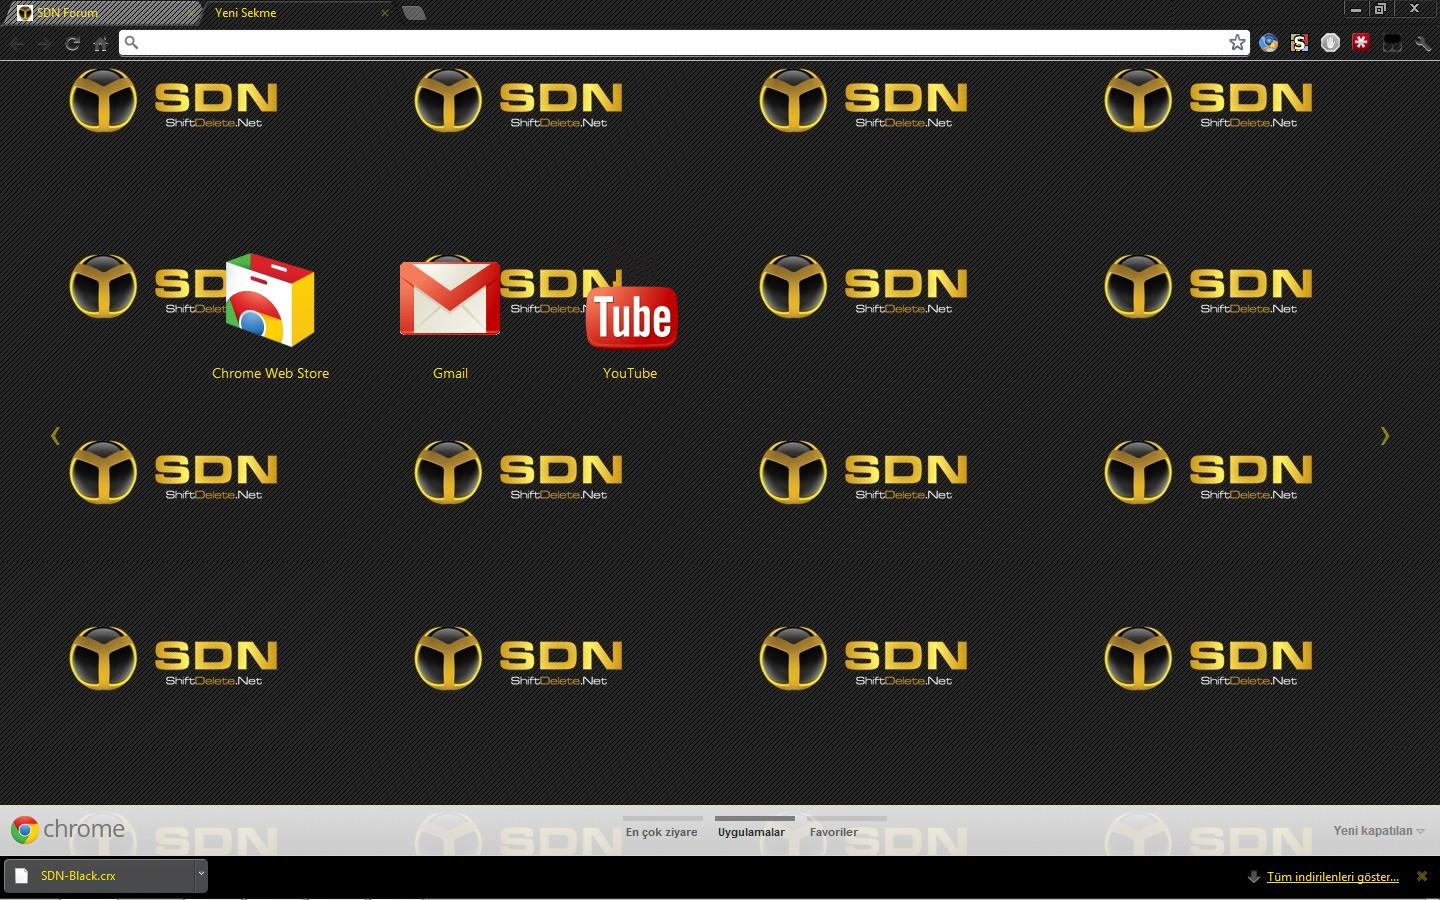Go back to the previous page

click(x=17, y=43)
